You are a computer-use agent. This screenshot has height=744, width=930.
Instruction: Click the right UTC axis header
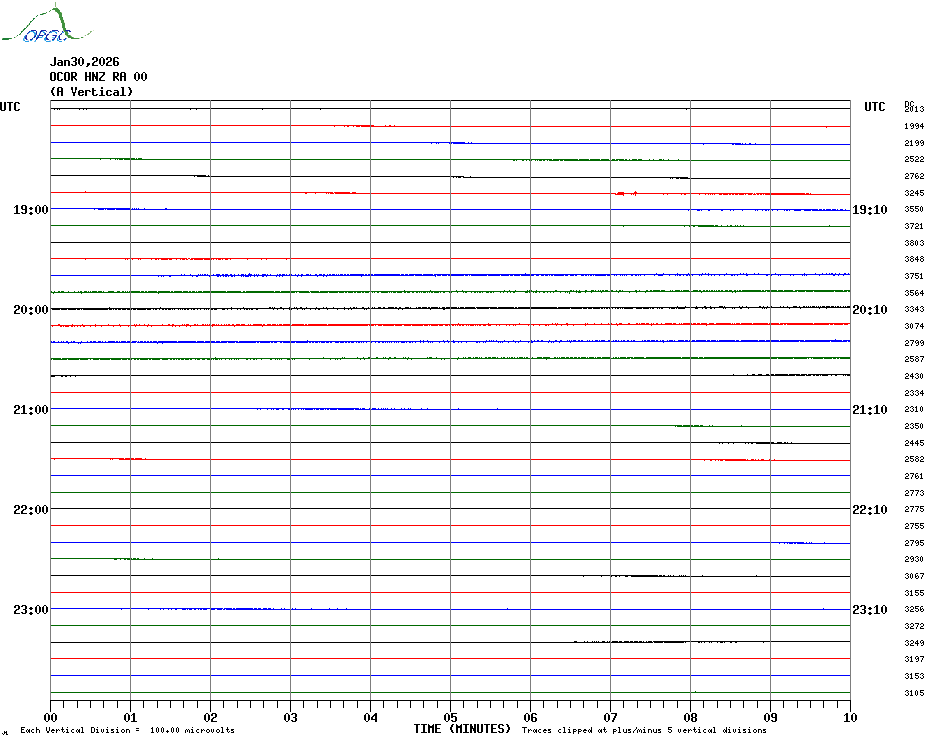tap(874, 107)
